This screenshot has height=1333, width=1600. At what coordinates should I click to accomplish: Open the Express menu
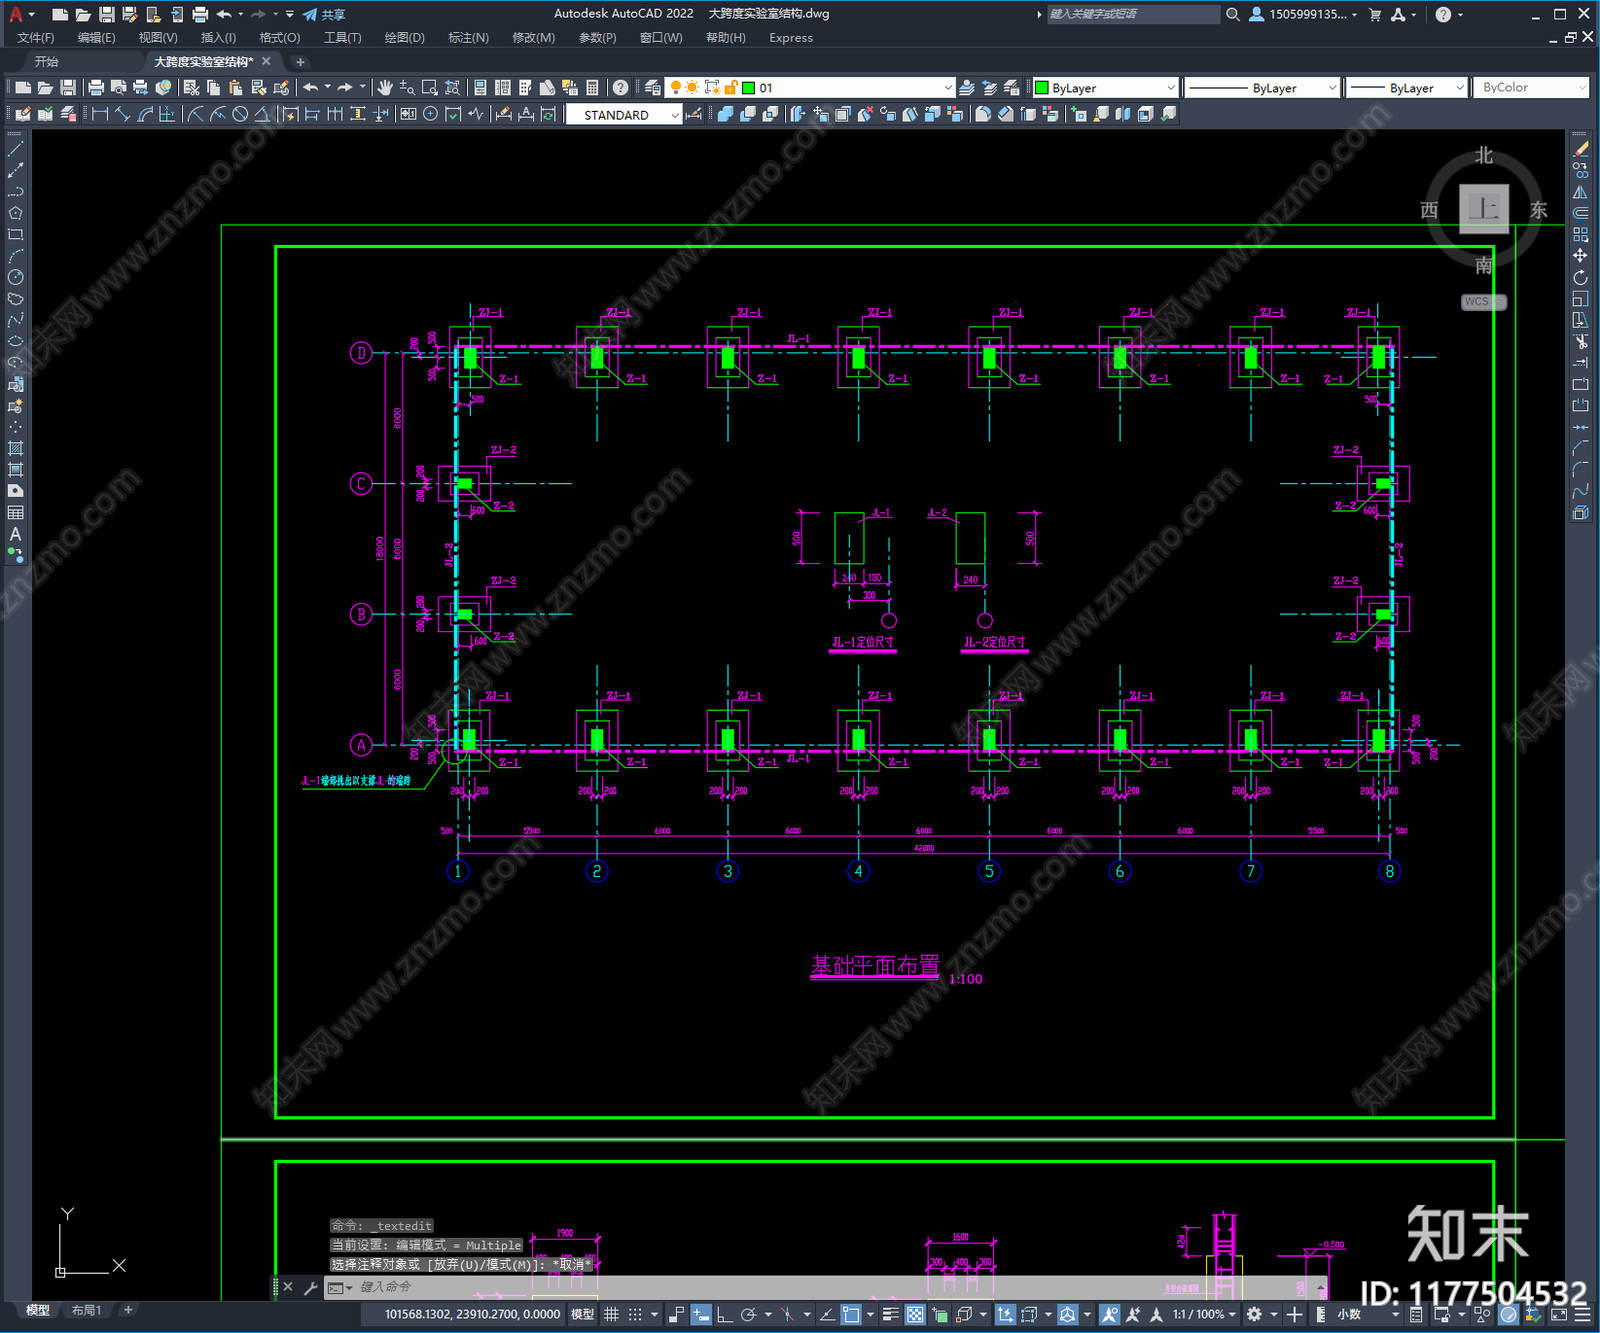click(791, 38)
